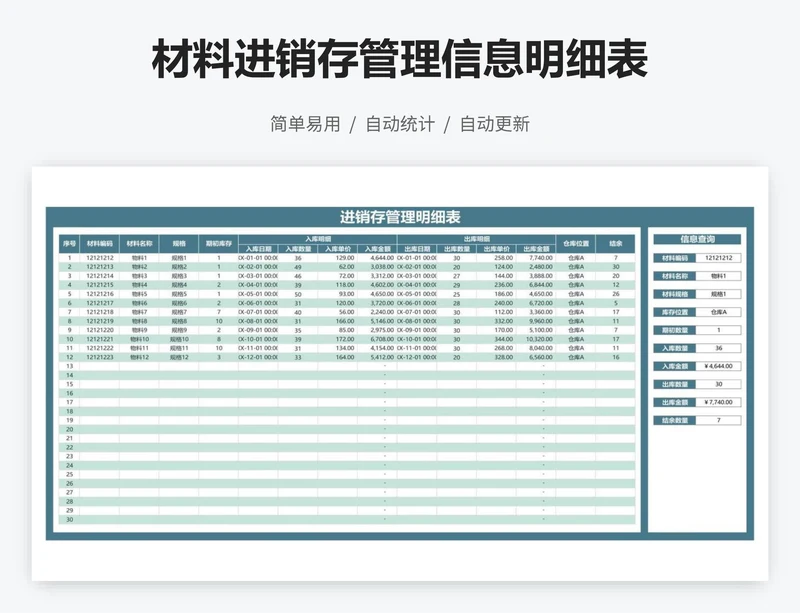
Task: Click the 材料名称 column header
Action: 139,243
